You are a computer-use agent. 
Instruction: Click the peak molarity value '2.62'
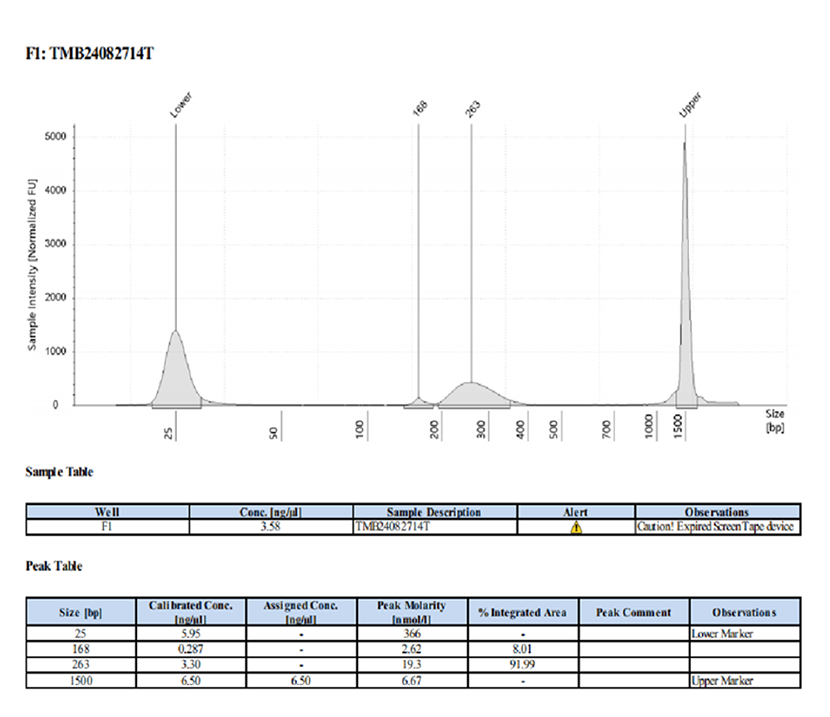click(412, 649)
